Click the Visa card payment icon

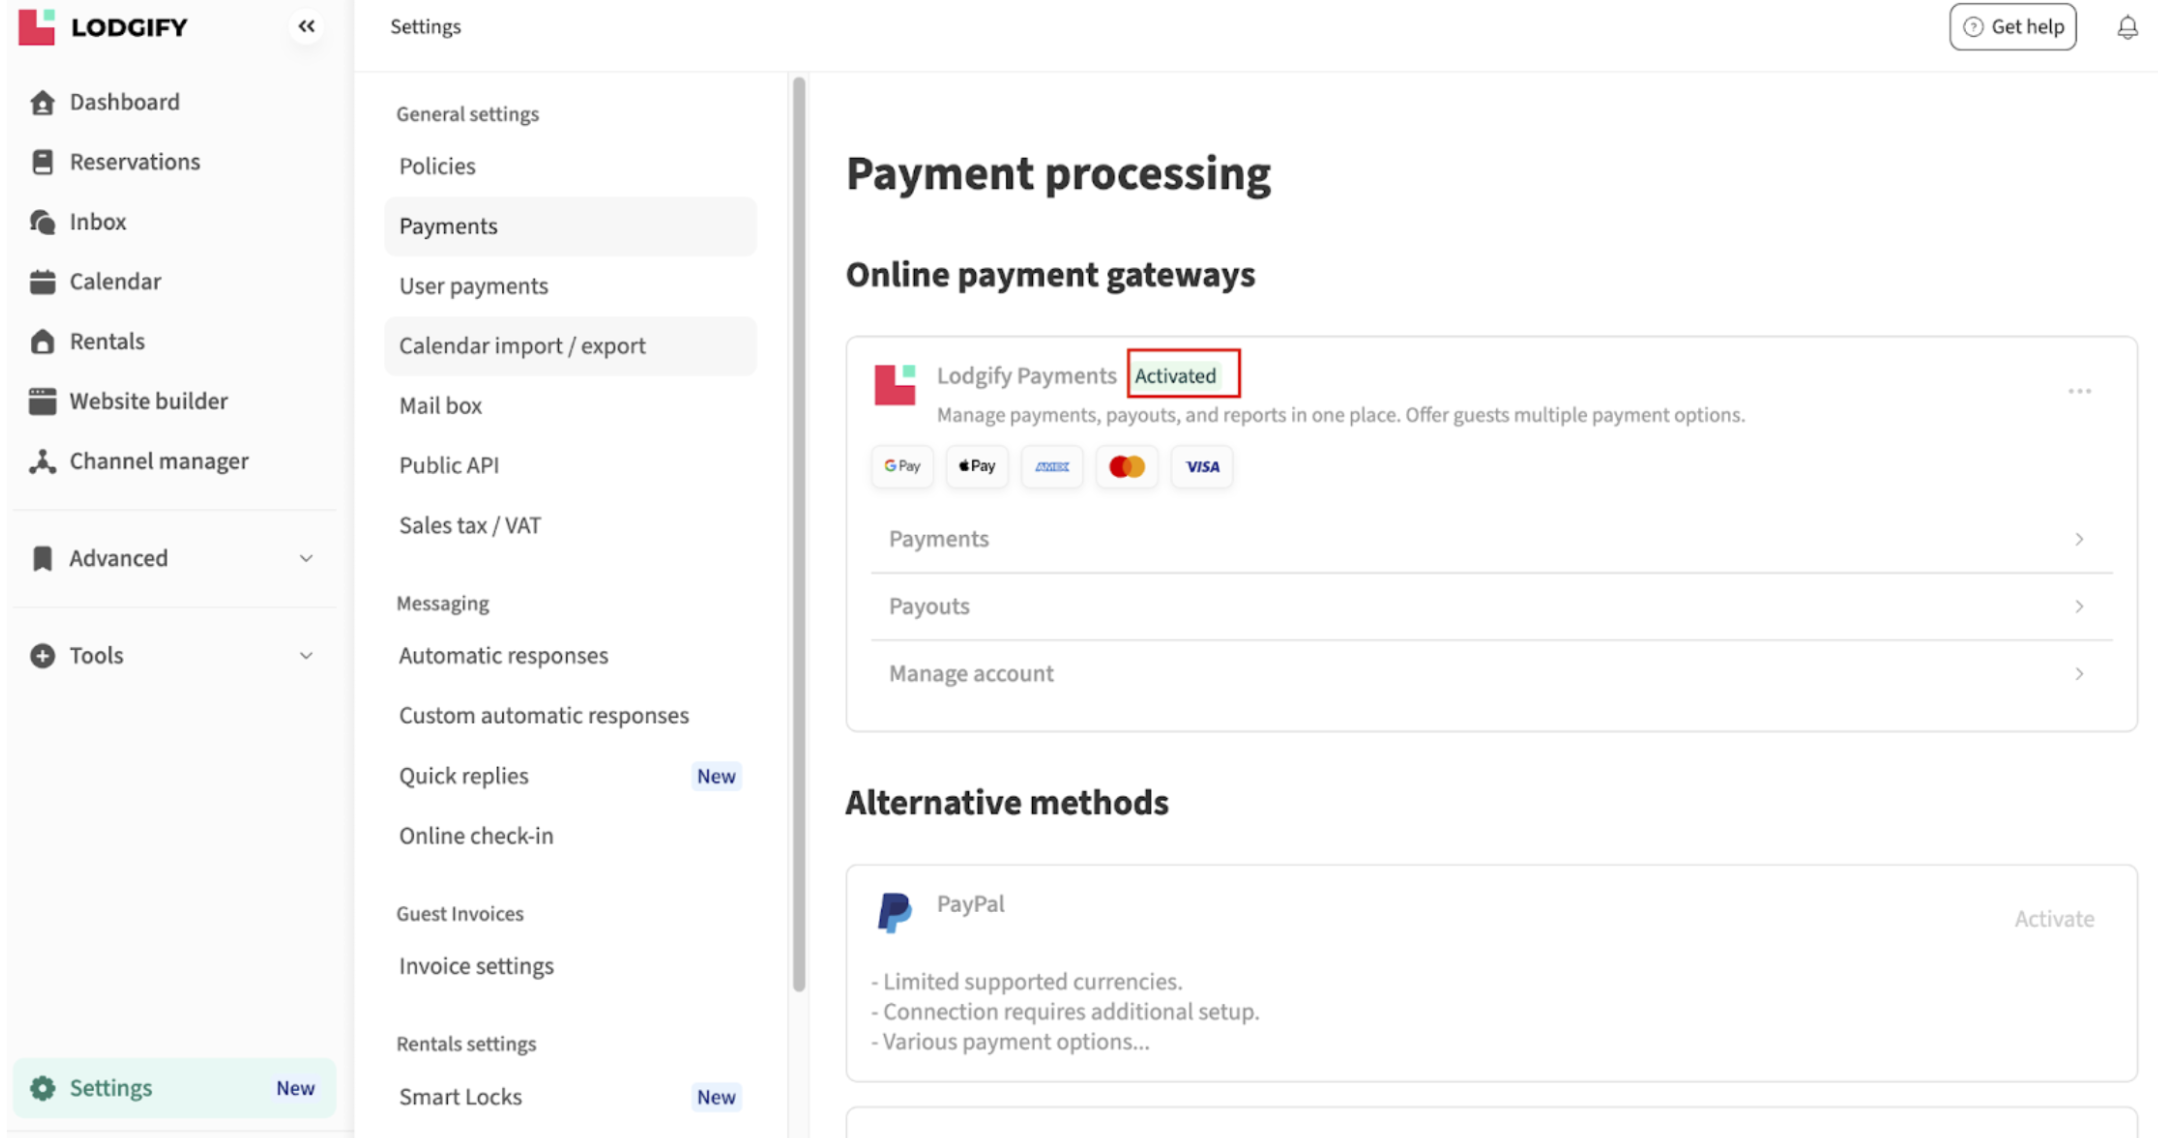click(1202, 467)
